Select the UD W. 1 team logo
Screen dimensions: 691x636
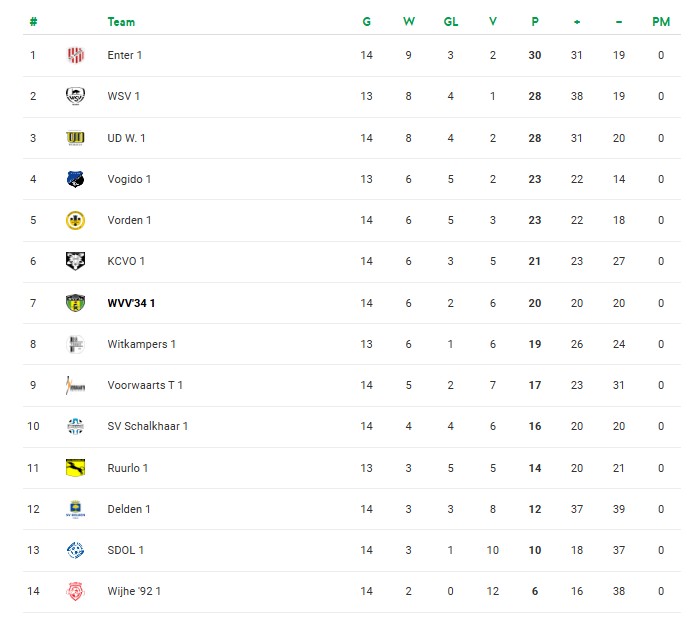[x=75, y=138]
